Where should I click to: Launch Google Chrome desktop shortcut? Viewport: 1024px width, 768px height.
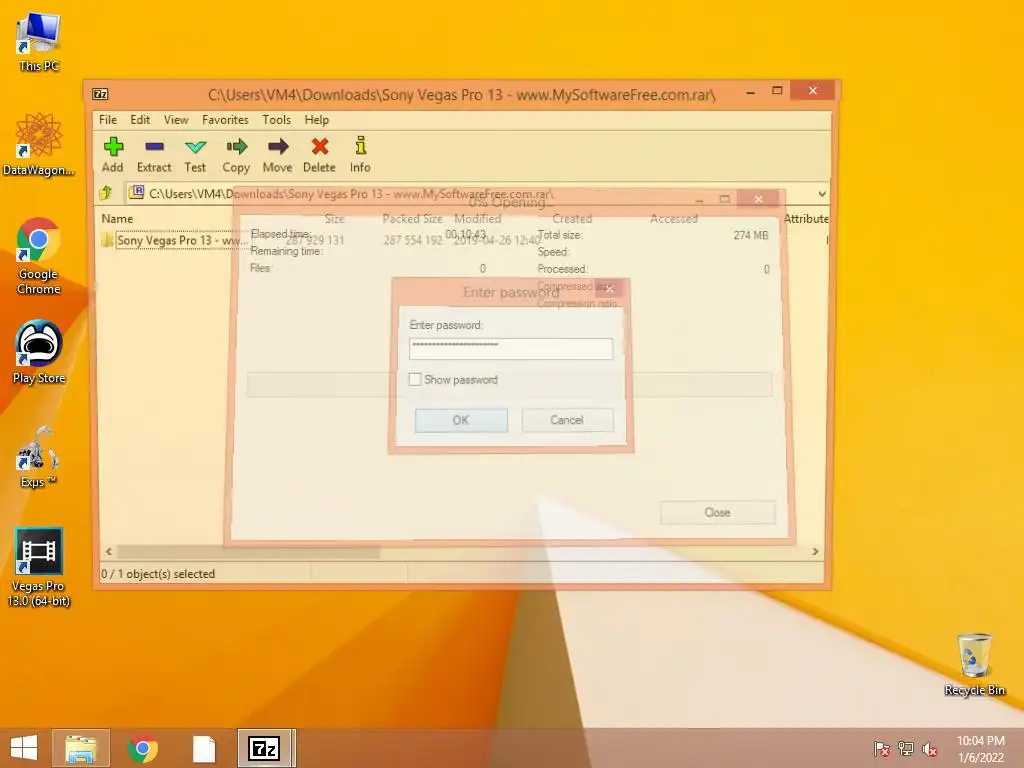[x=39, y=256]
